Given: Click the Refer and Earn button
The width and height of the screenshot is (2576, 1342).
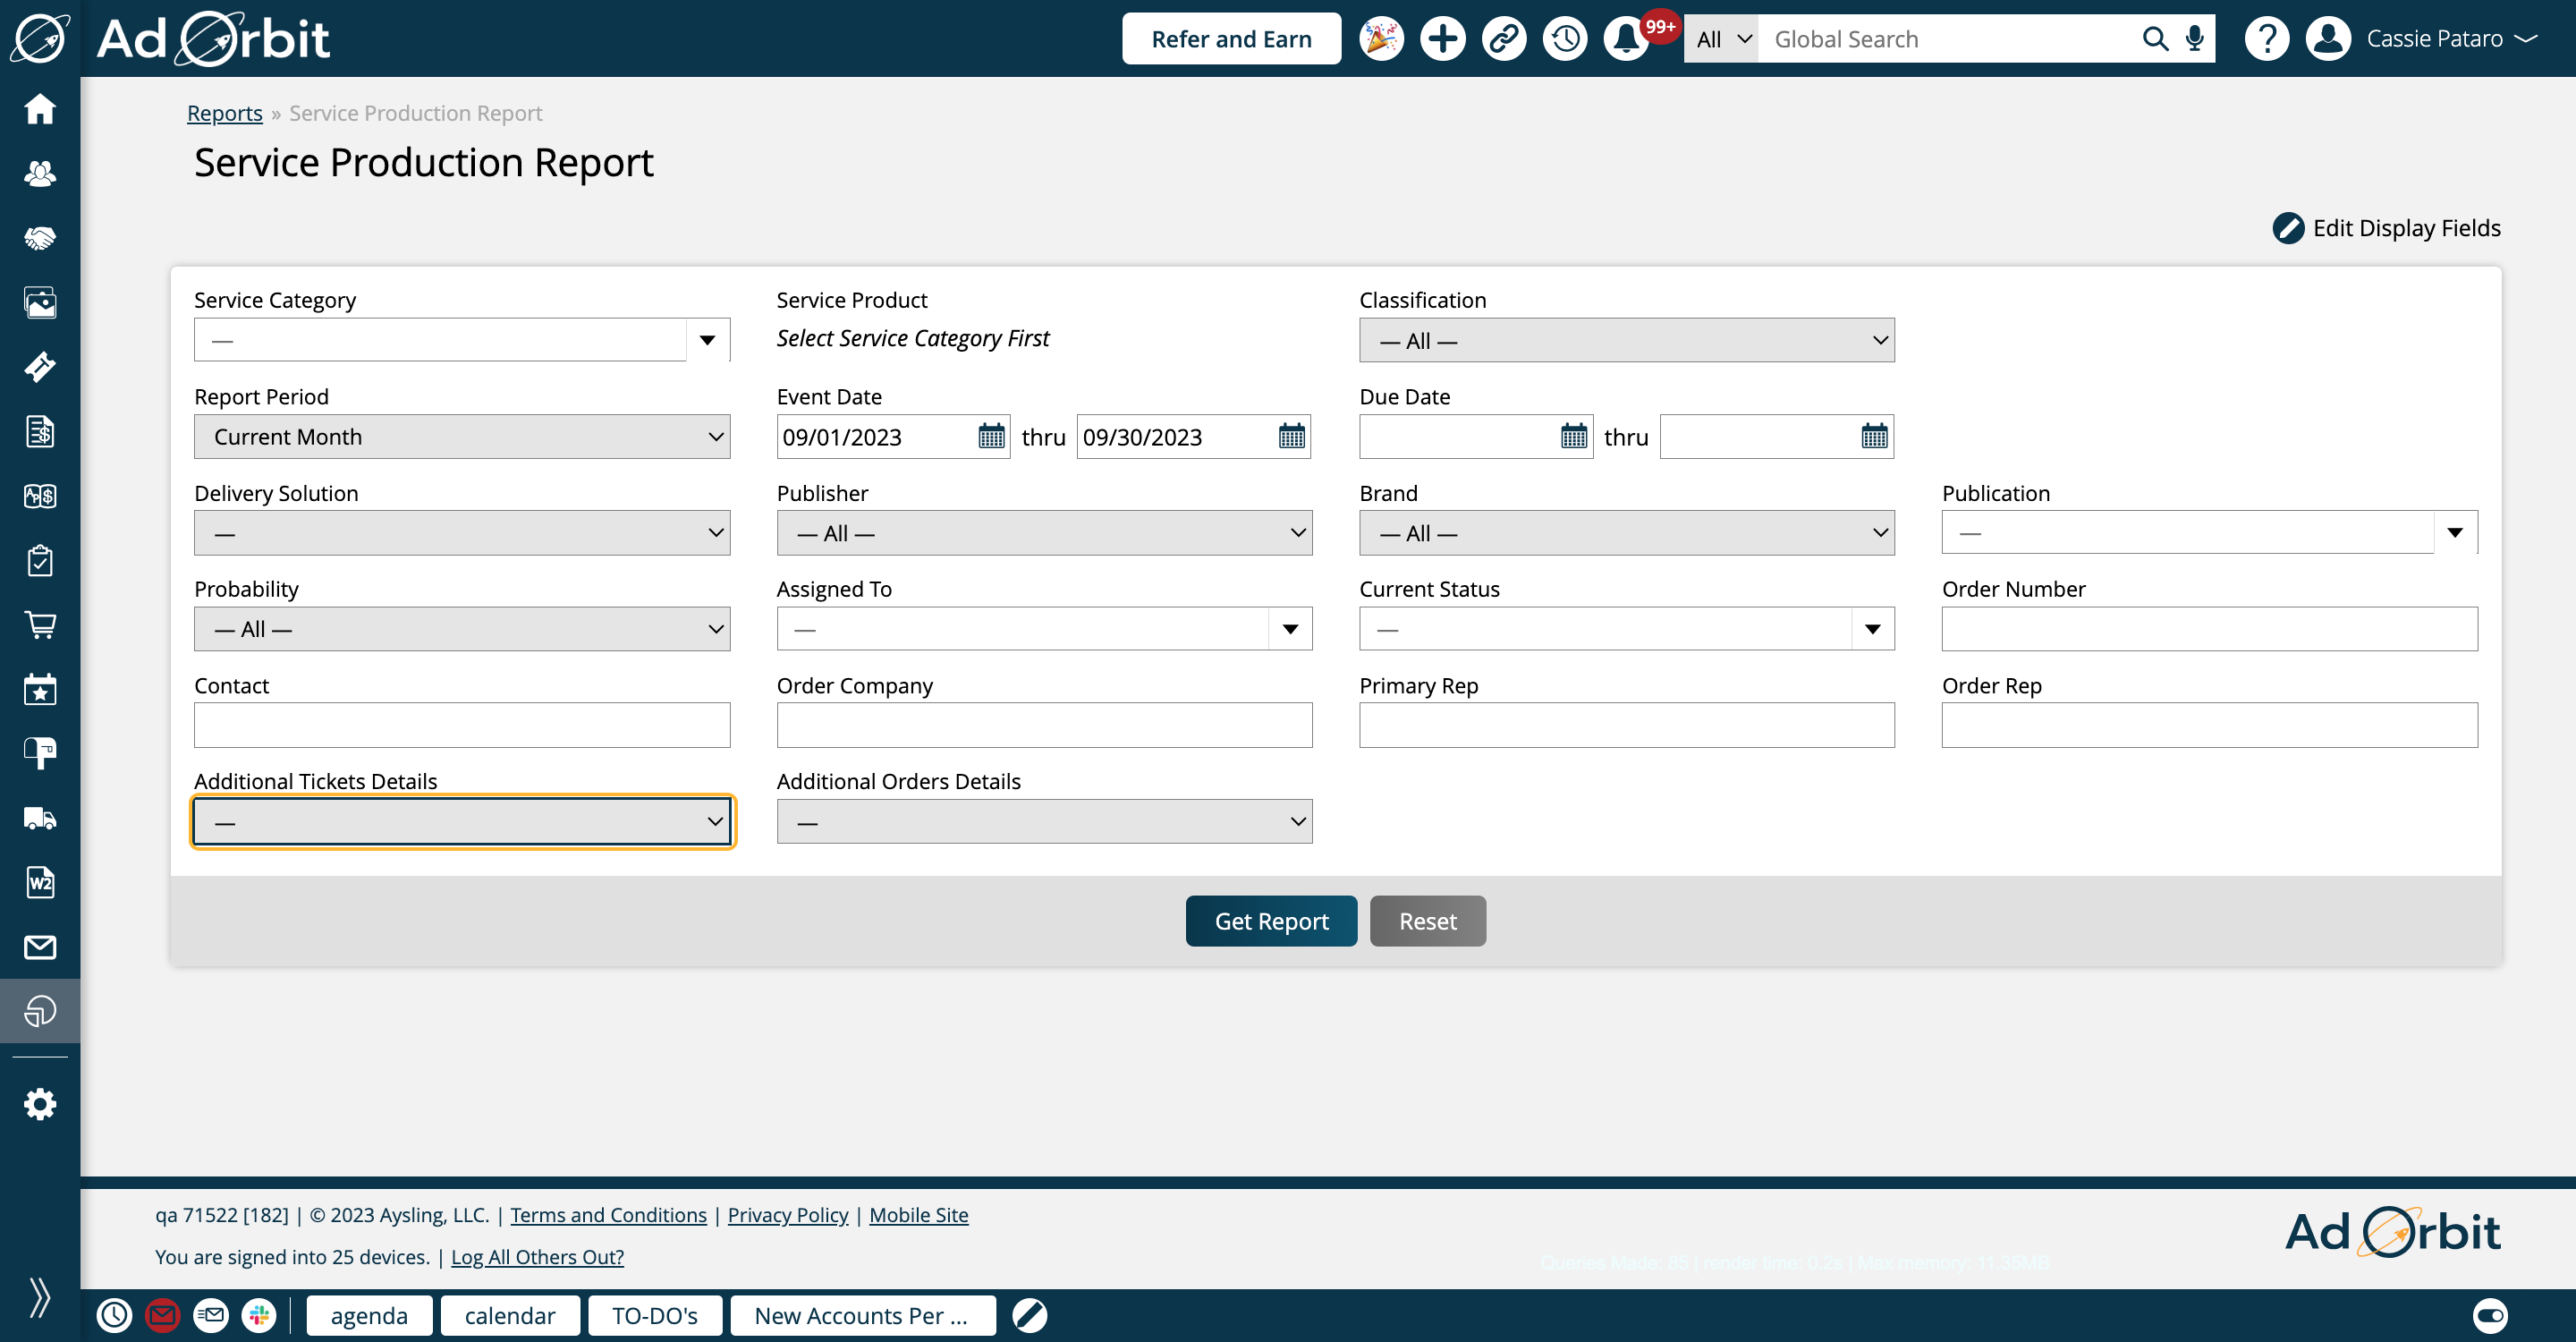Looking at the screenshot, I should 1231,38.
